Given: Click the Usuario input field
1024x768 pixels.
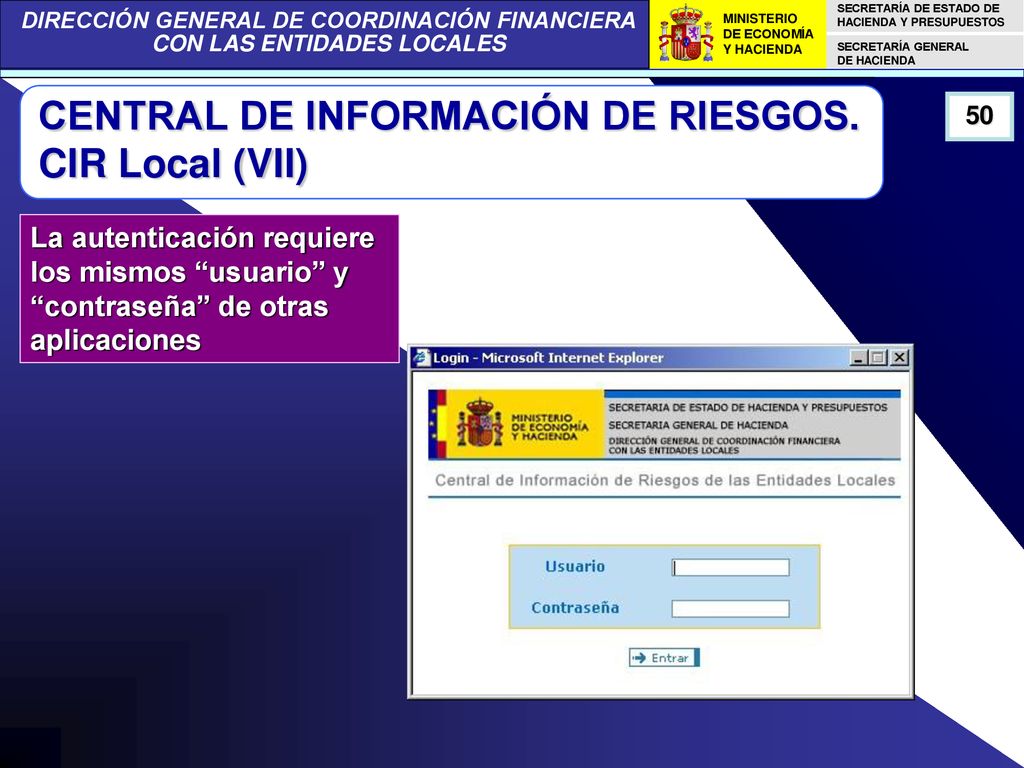Looking at the screenshot, I should click(x=730, y=567).
